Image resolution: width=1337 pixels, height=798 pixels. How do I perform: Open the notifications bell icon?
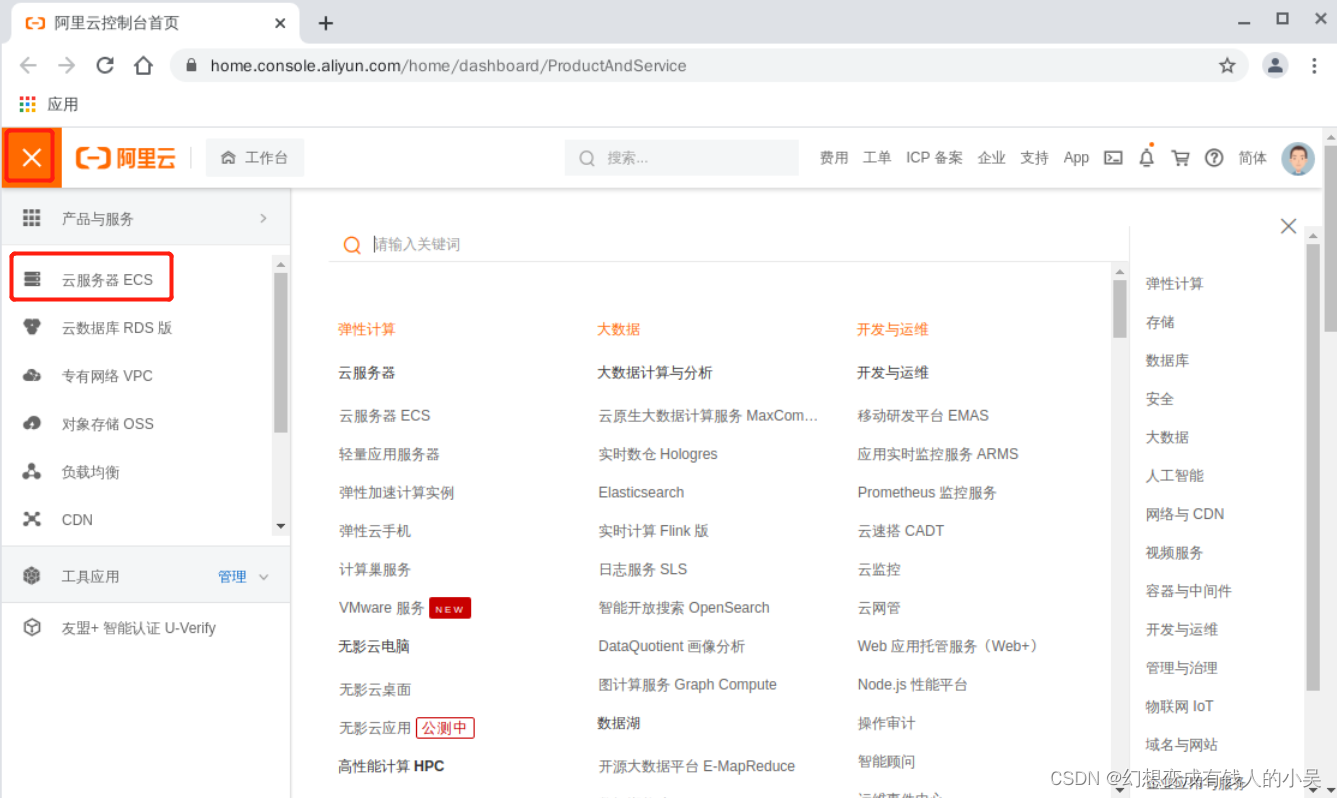pyautogui.click(x=1147, y=158)
